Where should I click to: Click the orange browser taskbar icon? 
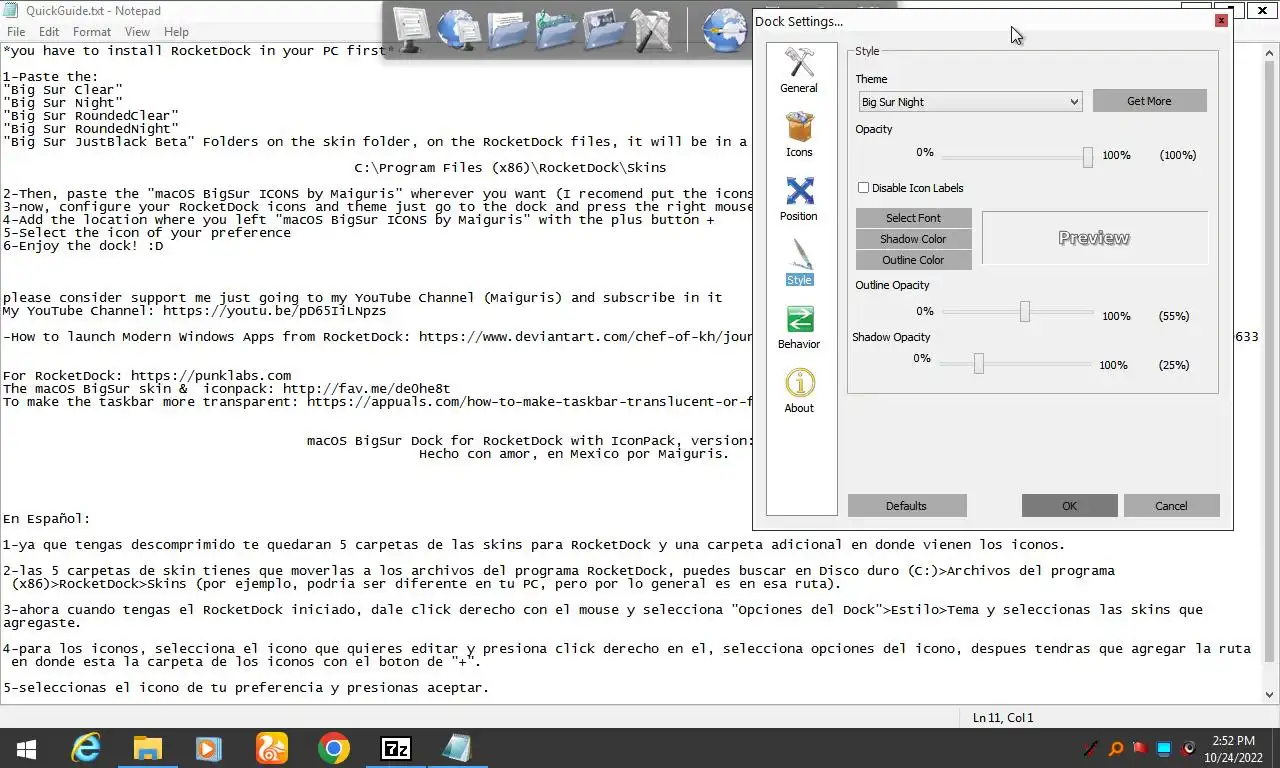(x=272, y=748)
